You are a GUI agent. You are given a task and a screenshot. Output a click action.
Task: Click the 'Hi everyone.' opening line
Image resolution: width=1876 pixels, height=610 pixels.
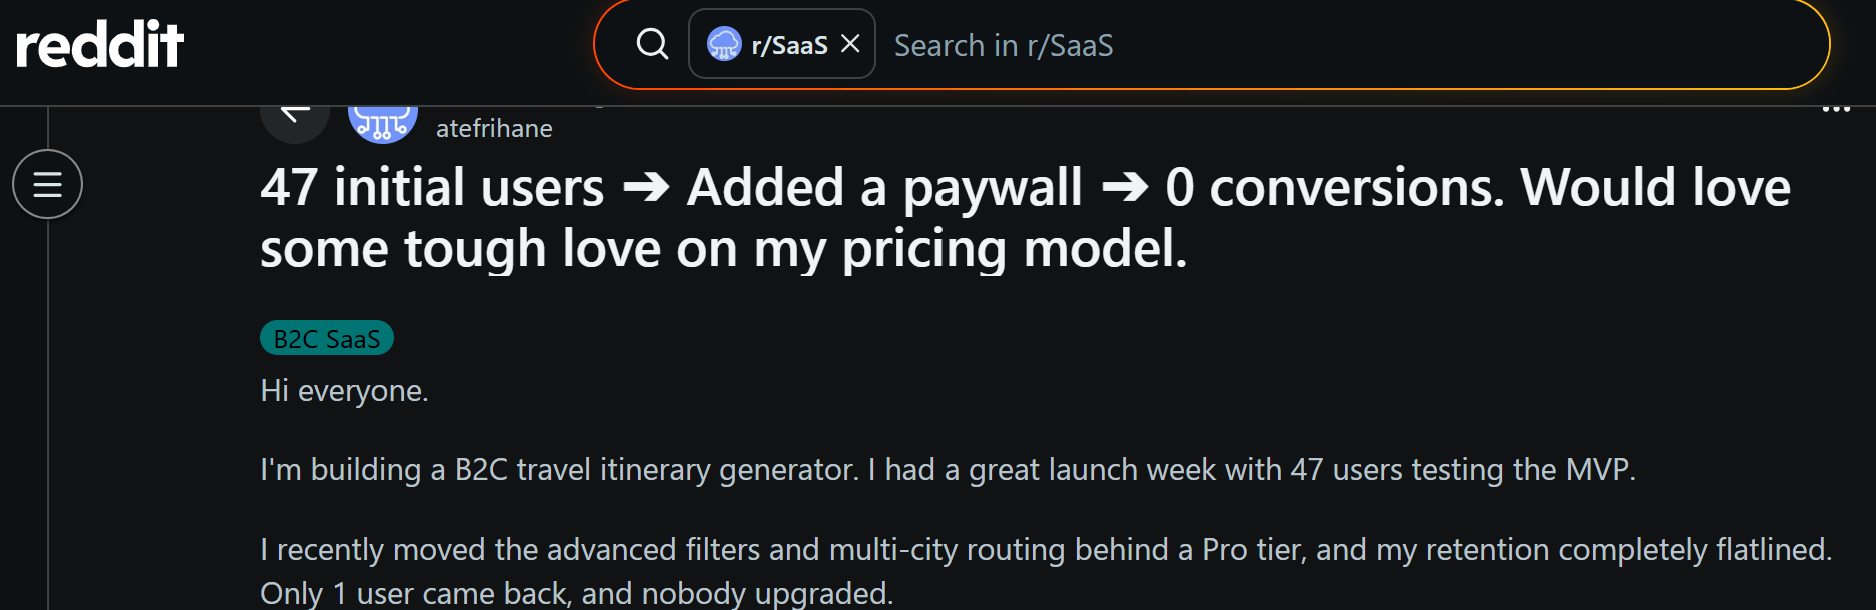344,391
